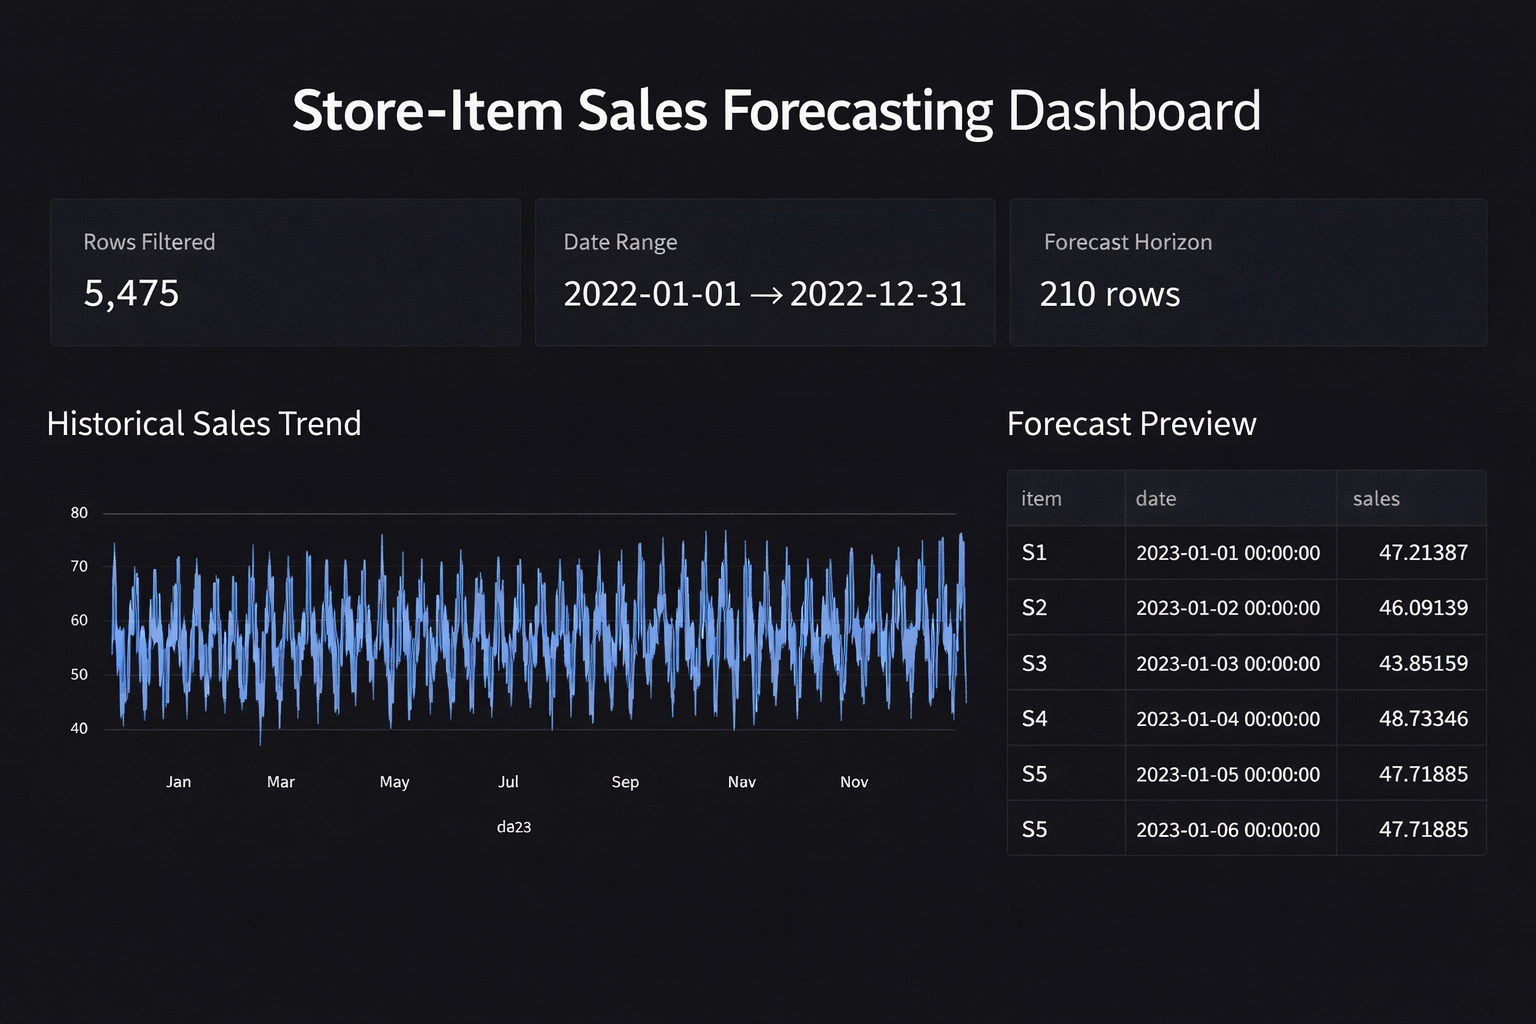Select the May axis label

click(394, 782)
